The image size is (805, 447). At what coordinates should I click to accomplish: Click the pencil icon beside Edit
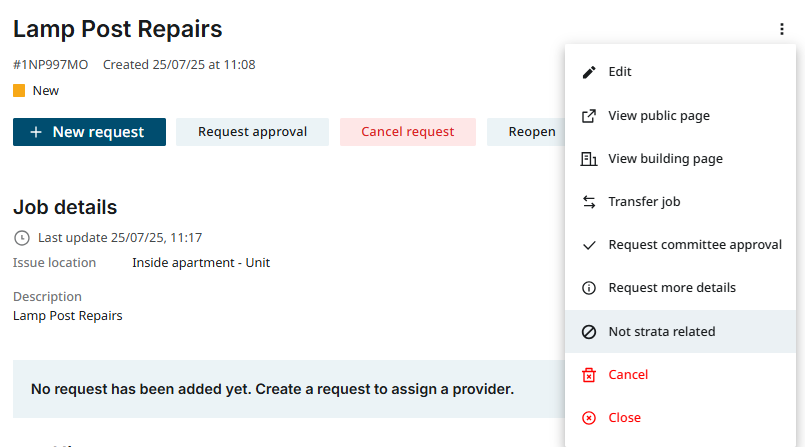[x=589, y=72]
